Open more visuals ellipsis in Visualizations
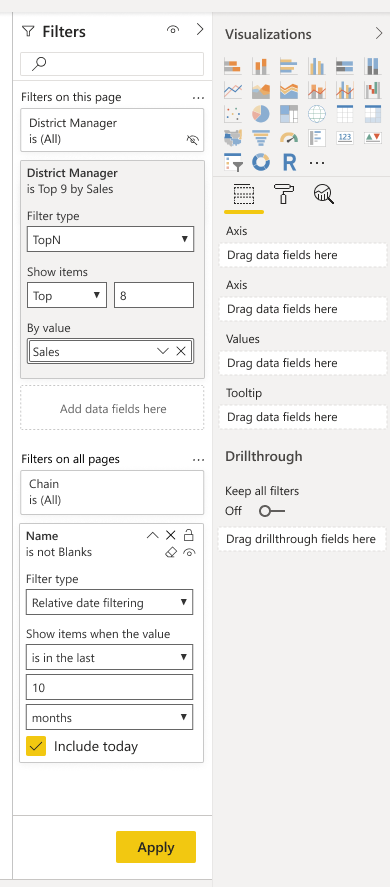Viewport: 390px width, 887px height. coord(317,163)
